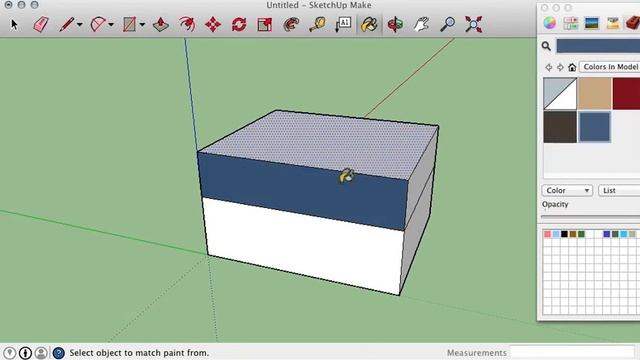Image resolution: width=640 pixels, height=360 pixels.
Task: Toggle the Paint Bucket tool
Action: click(369, 24)
